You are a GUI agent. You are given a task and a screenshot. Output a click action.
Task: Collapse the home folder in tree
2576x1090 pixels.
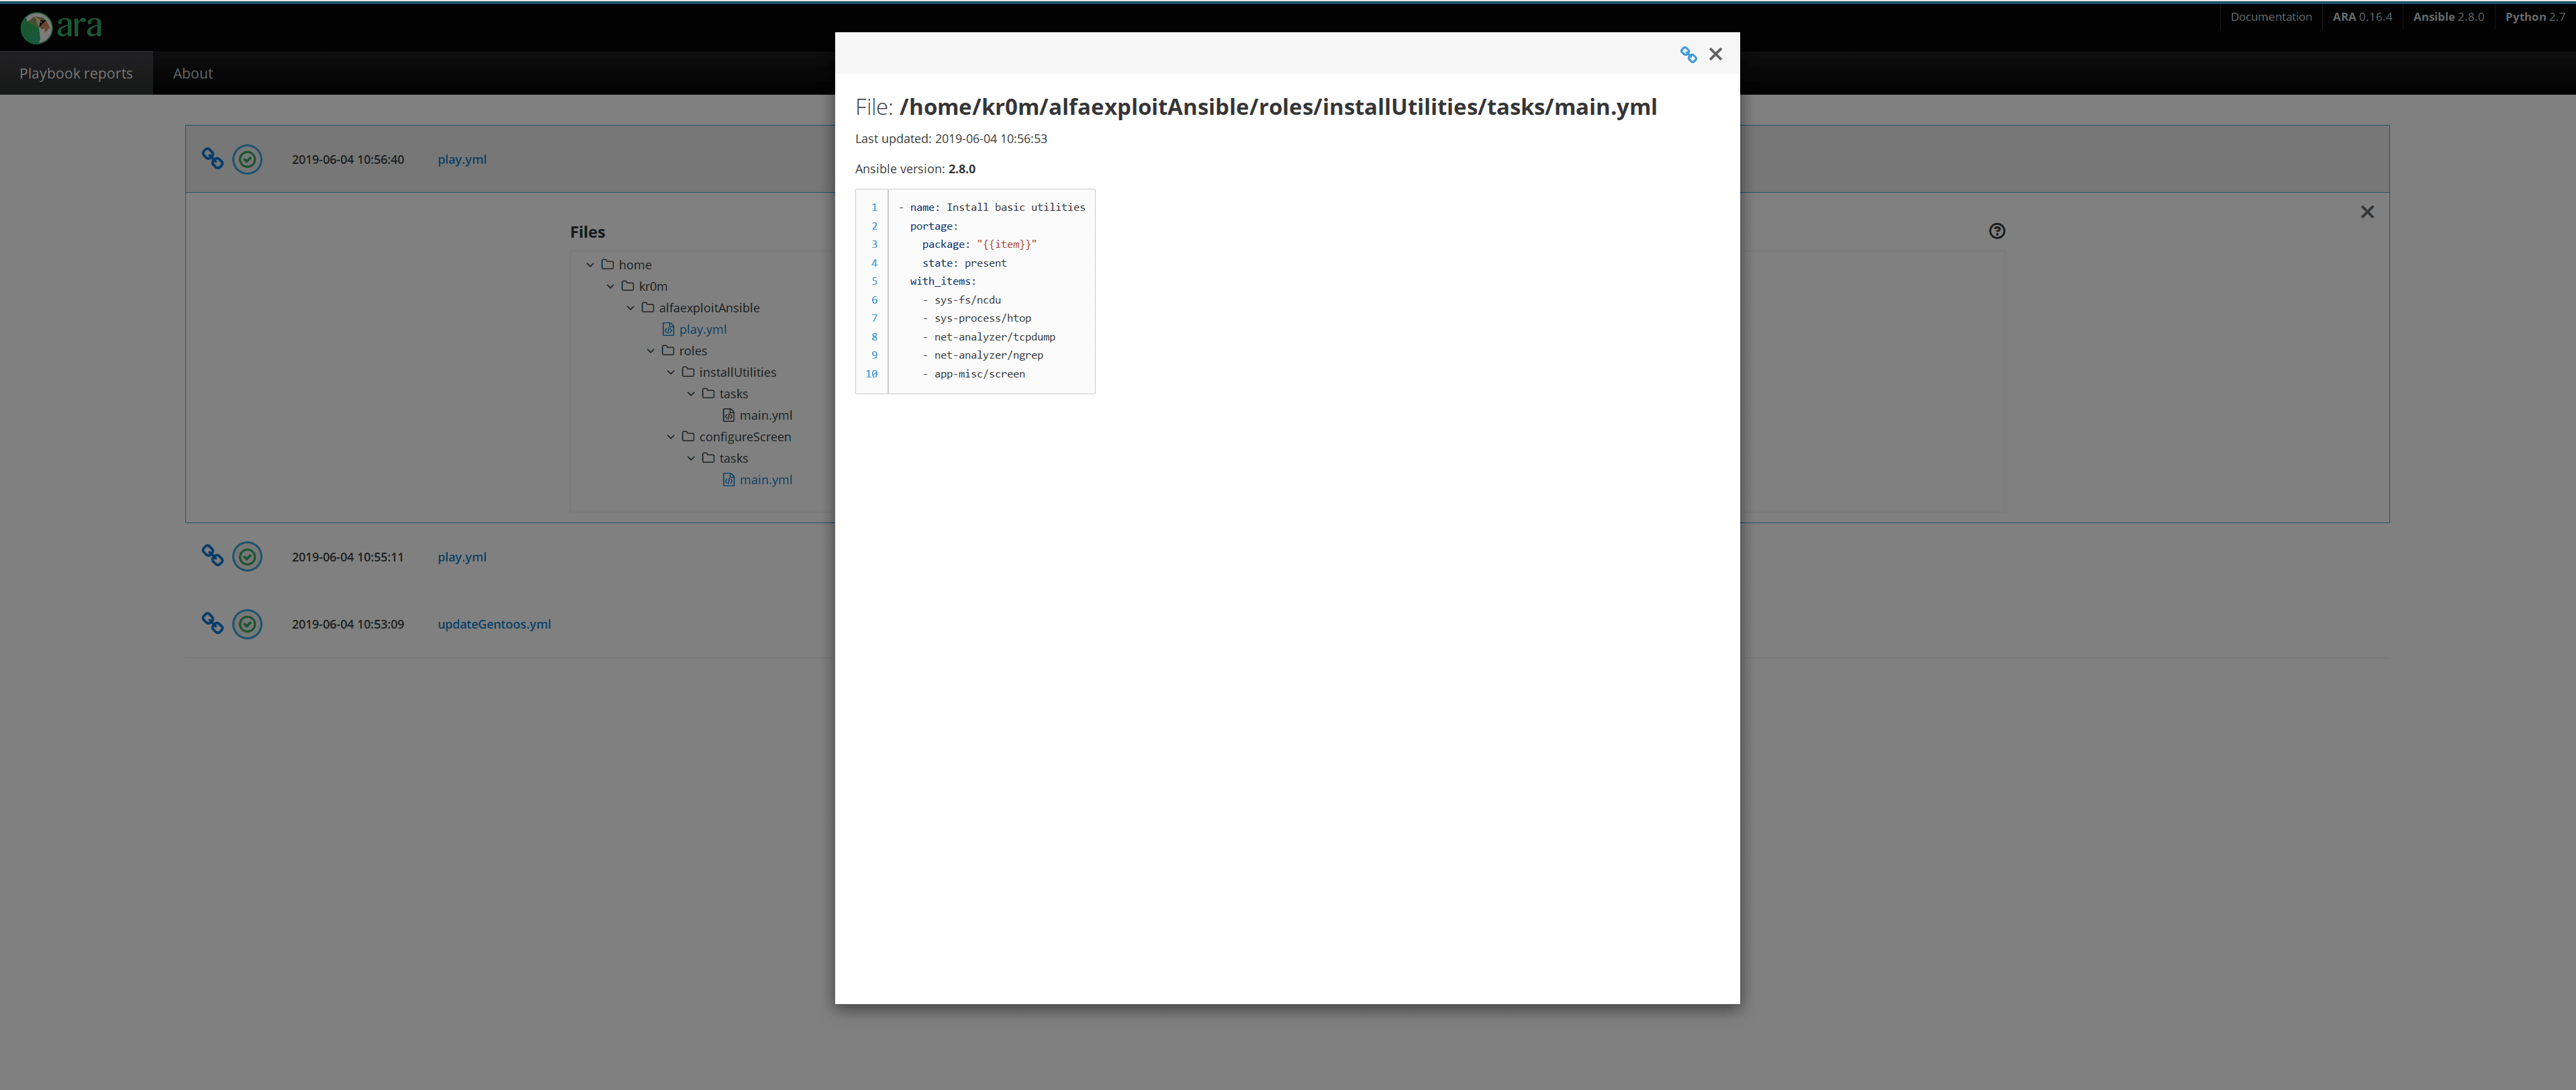coord(590,265)
